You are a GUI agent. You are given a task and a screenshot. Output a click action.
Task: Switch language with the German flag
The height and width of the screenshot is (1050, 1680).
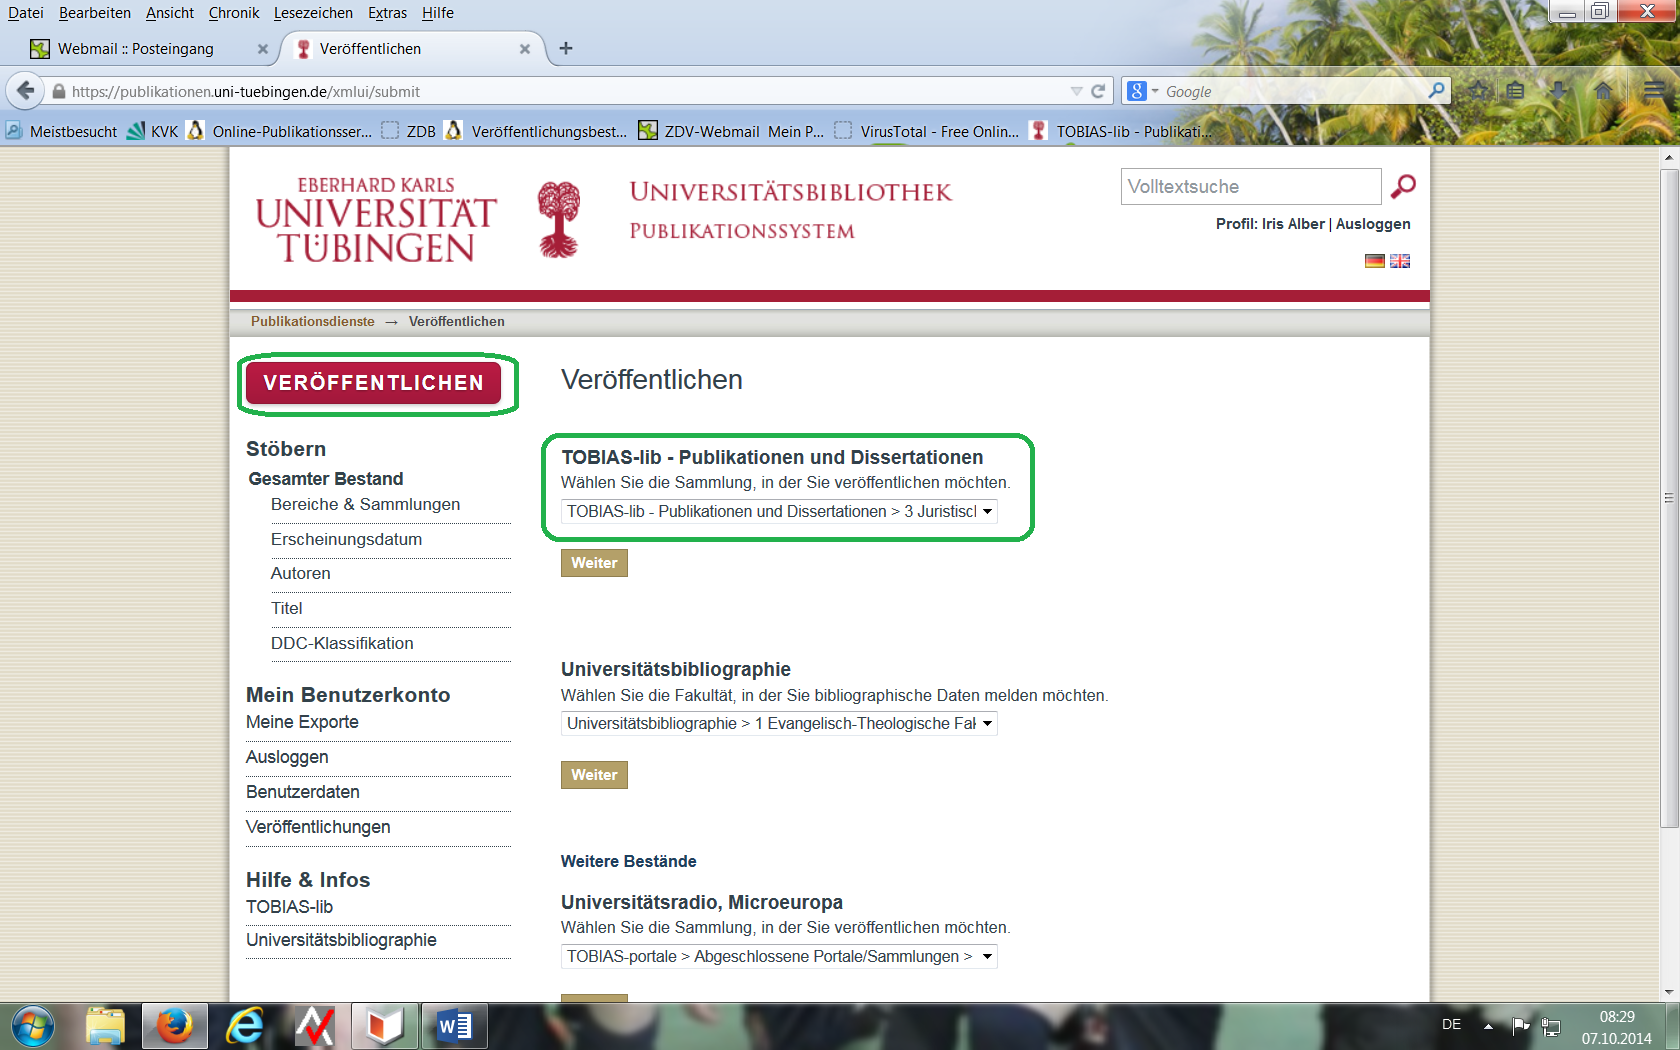[x=1375, y=261]
